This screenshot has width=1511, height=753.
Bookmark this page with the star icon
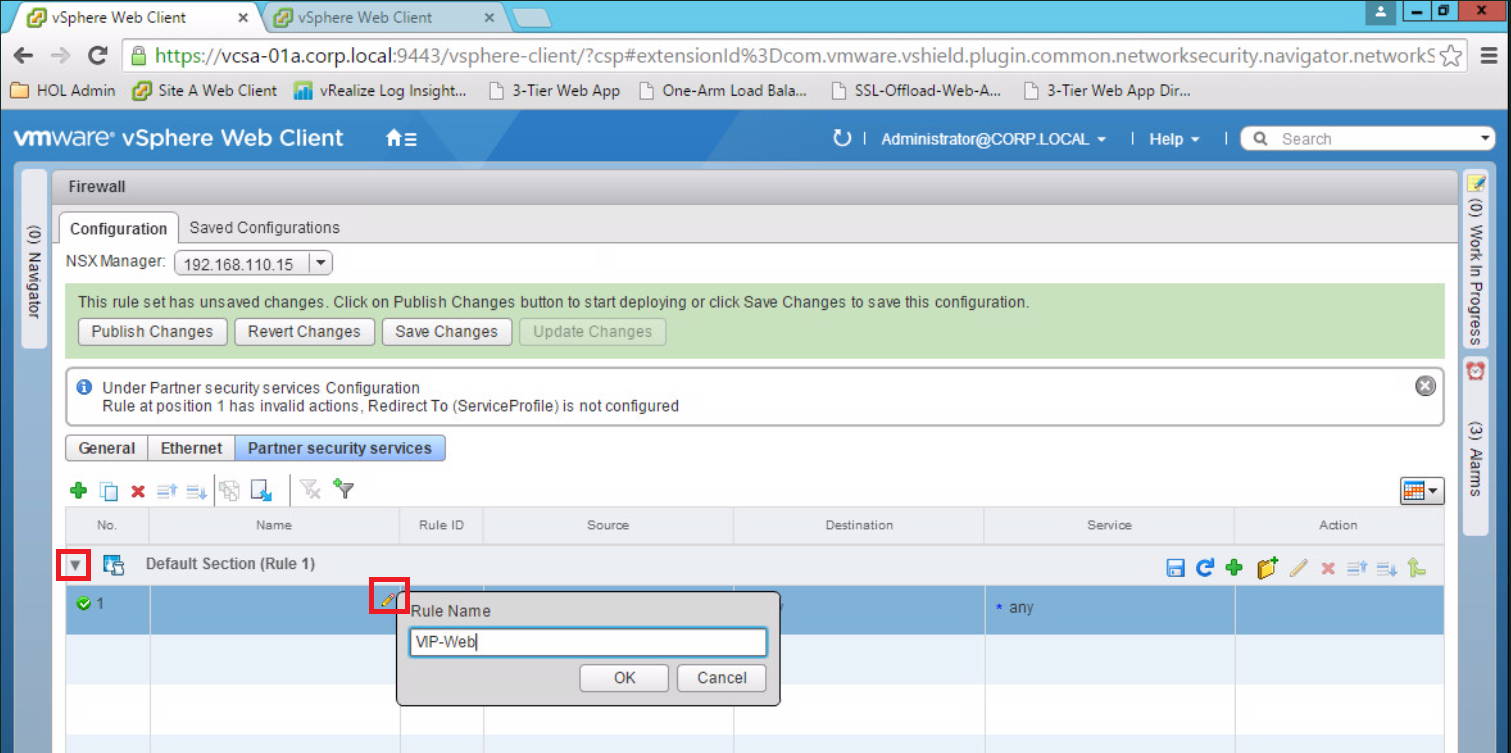(1452, 55)
